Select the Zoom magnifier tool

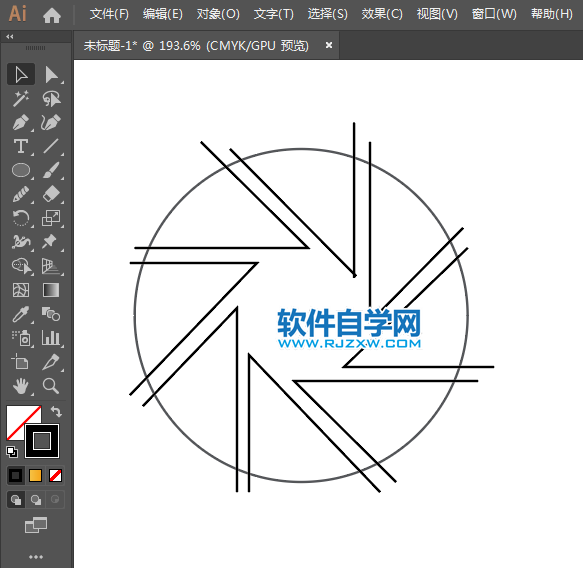51,386
